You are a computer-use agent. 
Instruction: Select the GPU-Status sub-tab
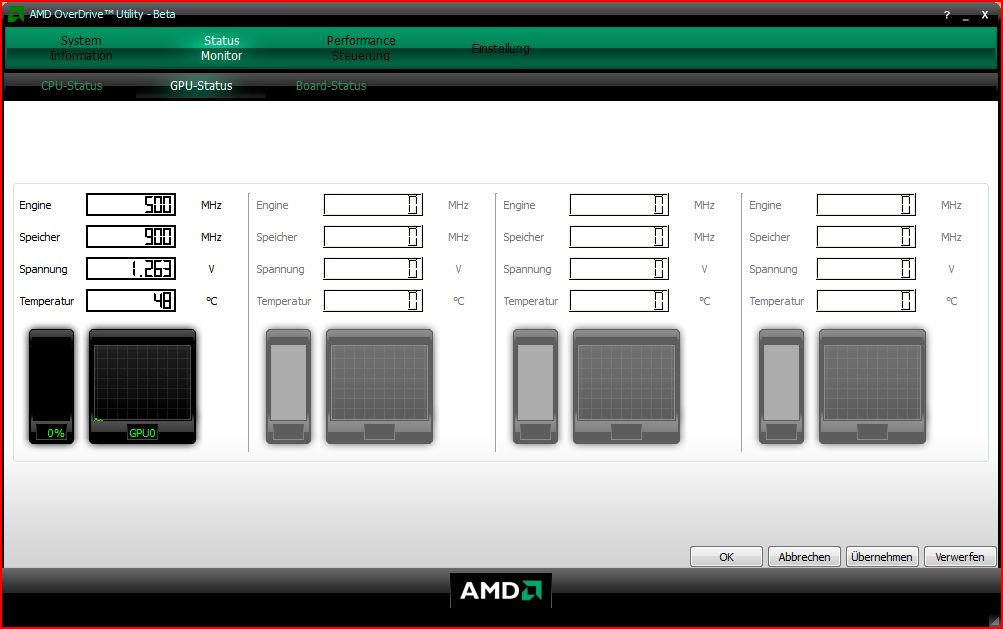[x=201, y=86]
